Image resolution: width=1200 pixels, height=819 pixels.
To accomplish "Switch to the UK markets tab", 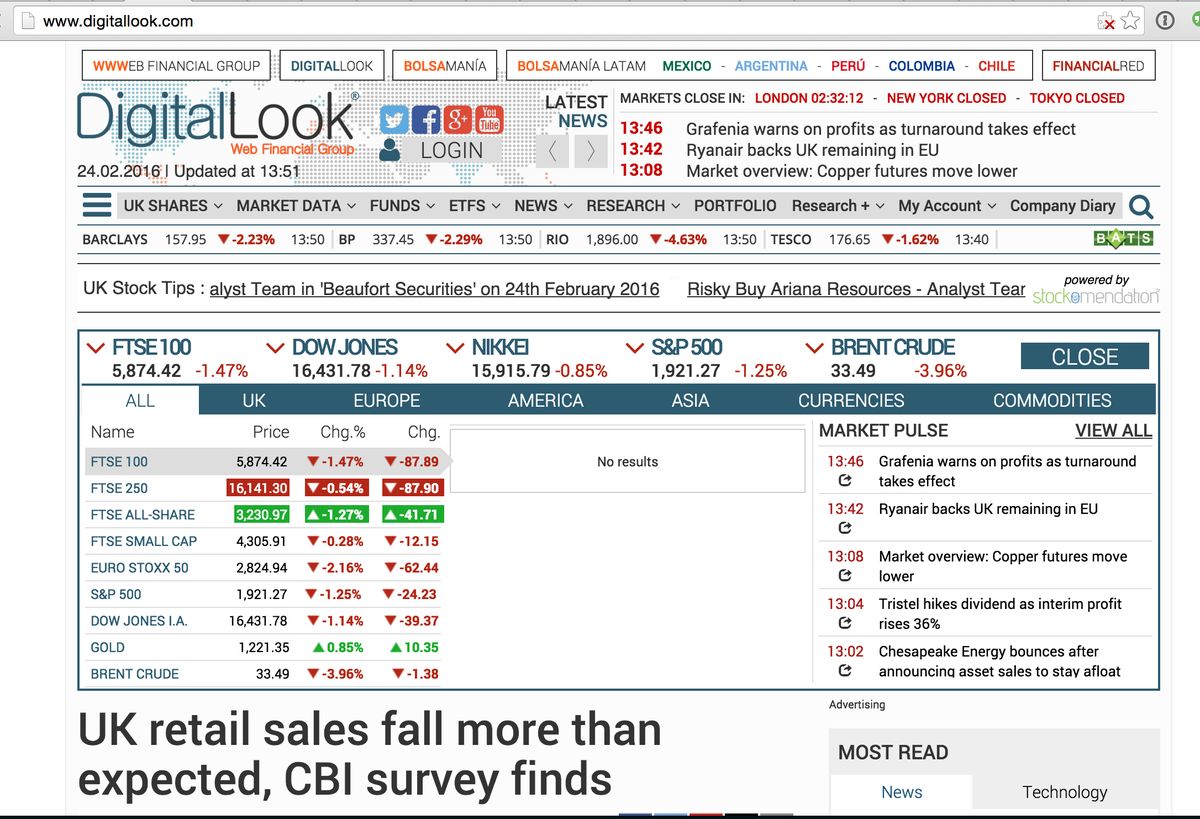I will tap(254, 400).
